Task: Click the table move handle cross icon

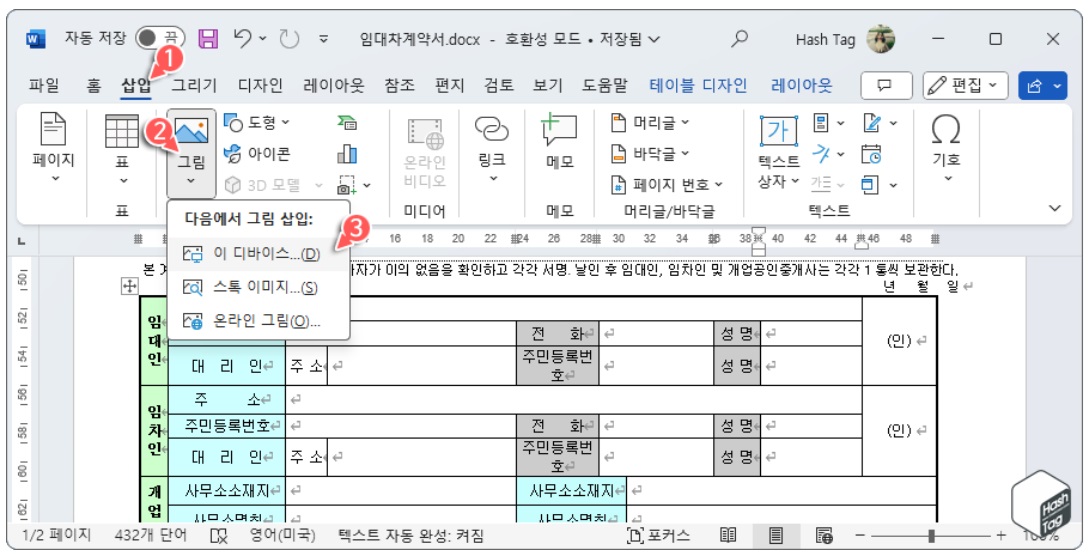Action: coord(130,286)
